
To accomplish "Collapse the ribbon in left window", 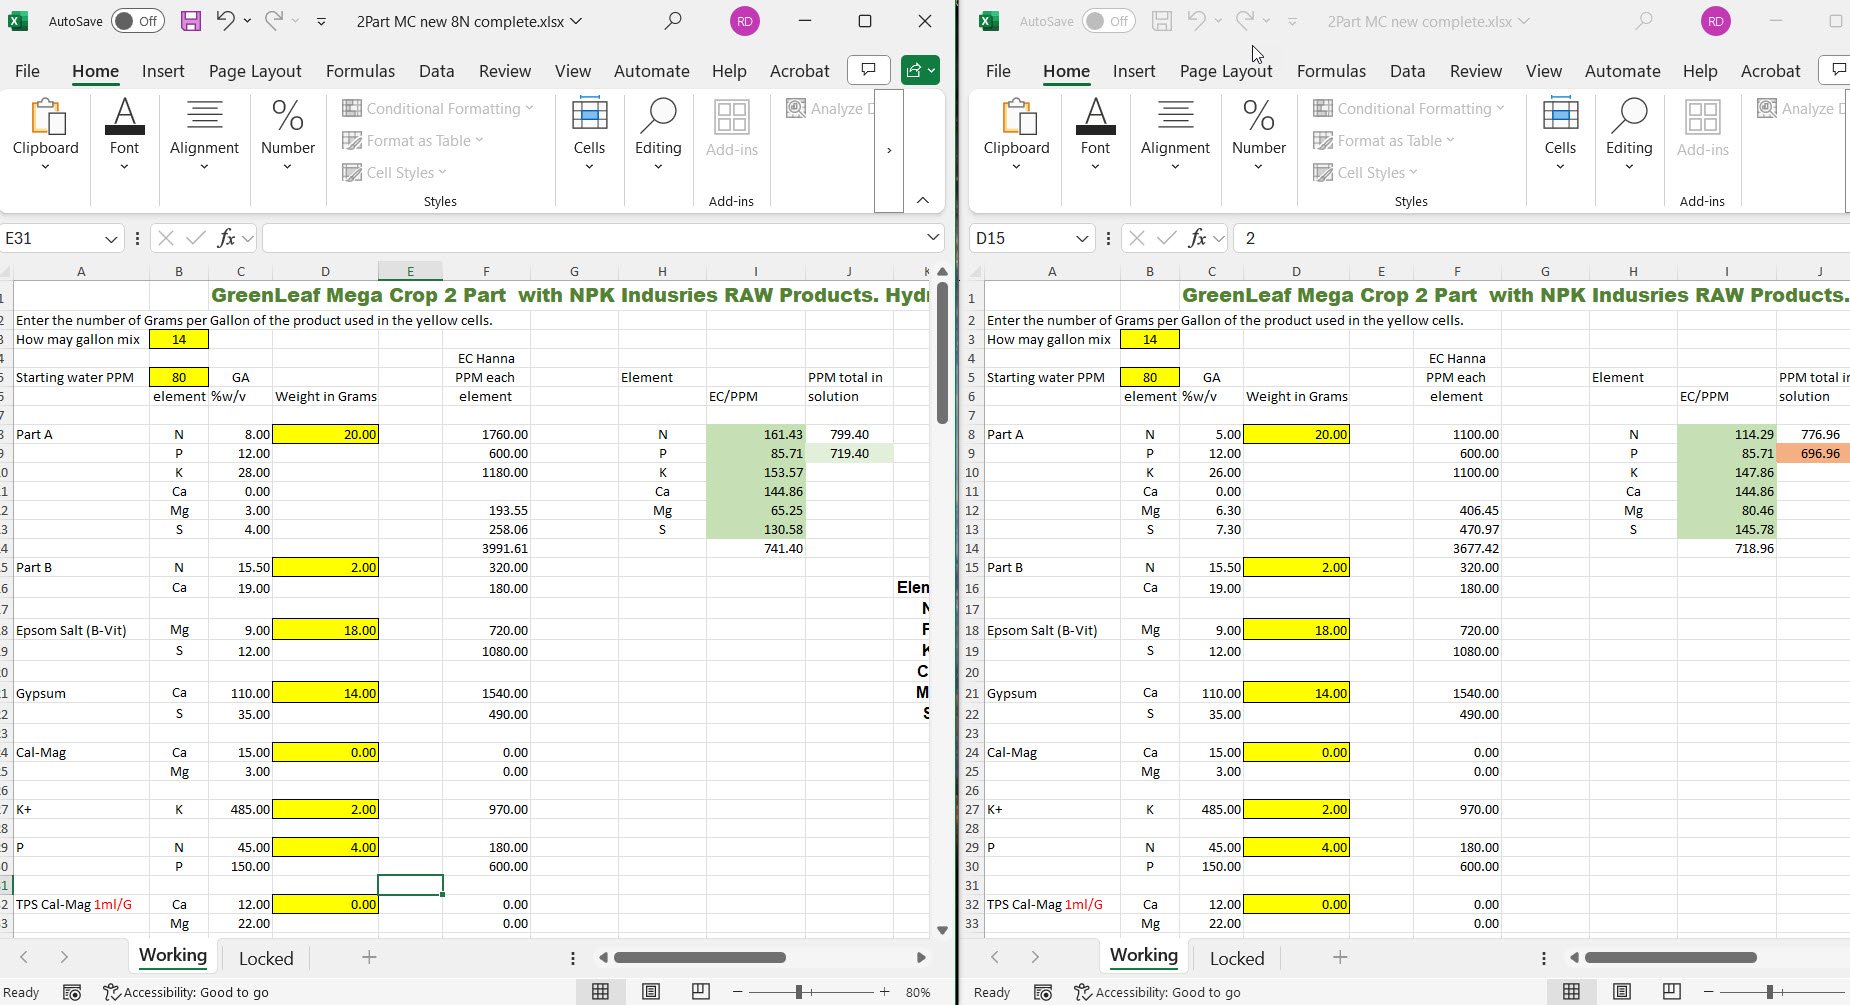I will click(923, 201).
